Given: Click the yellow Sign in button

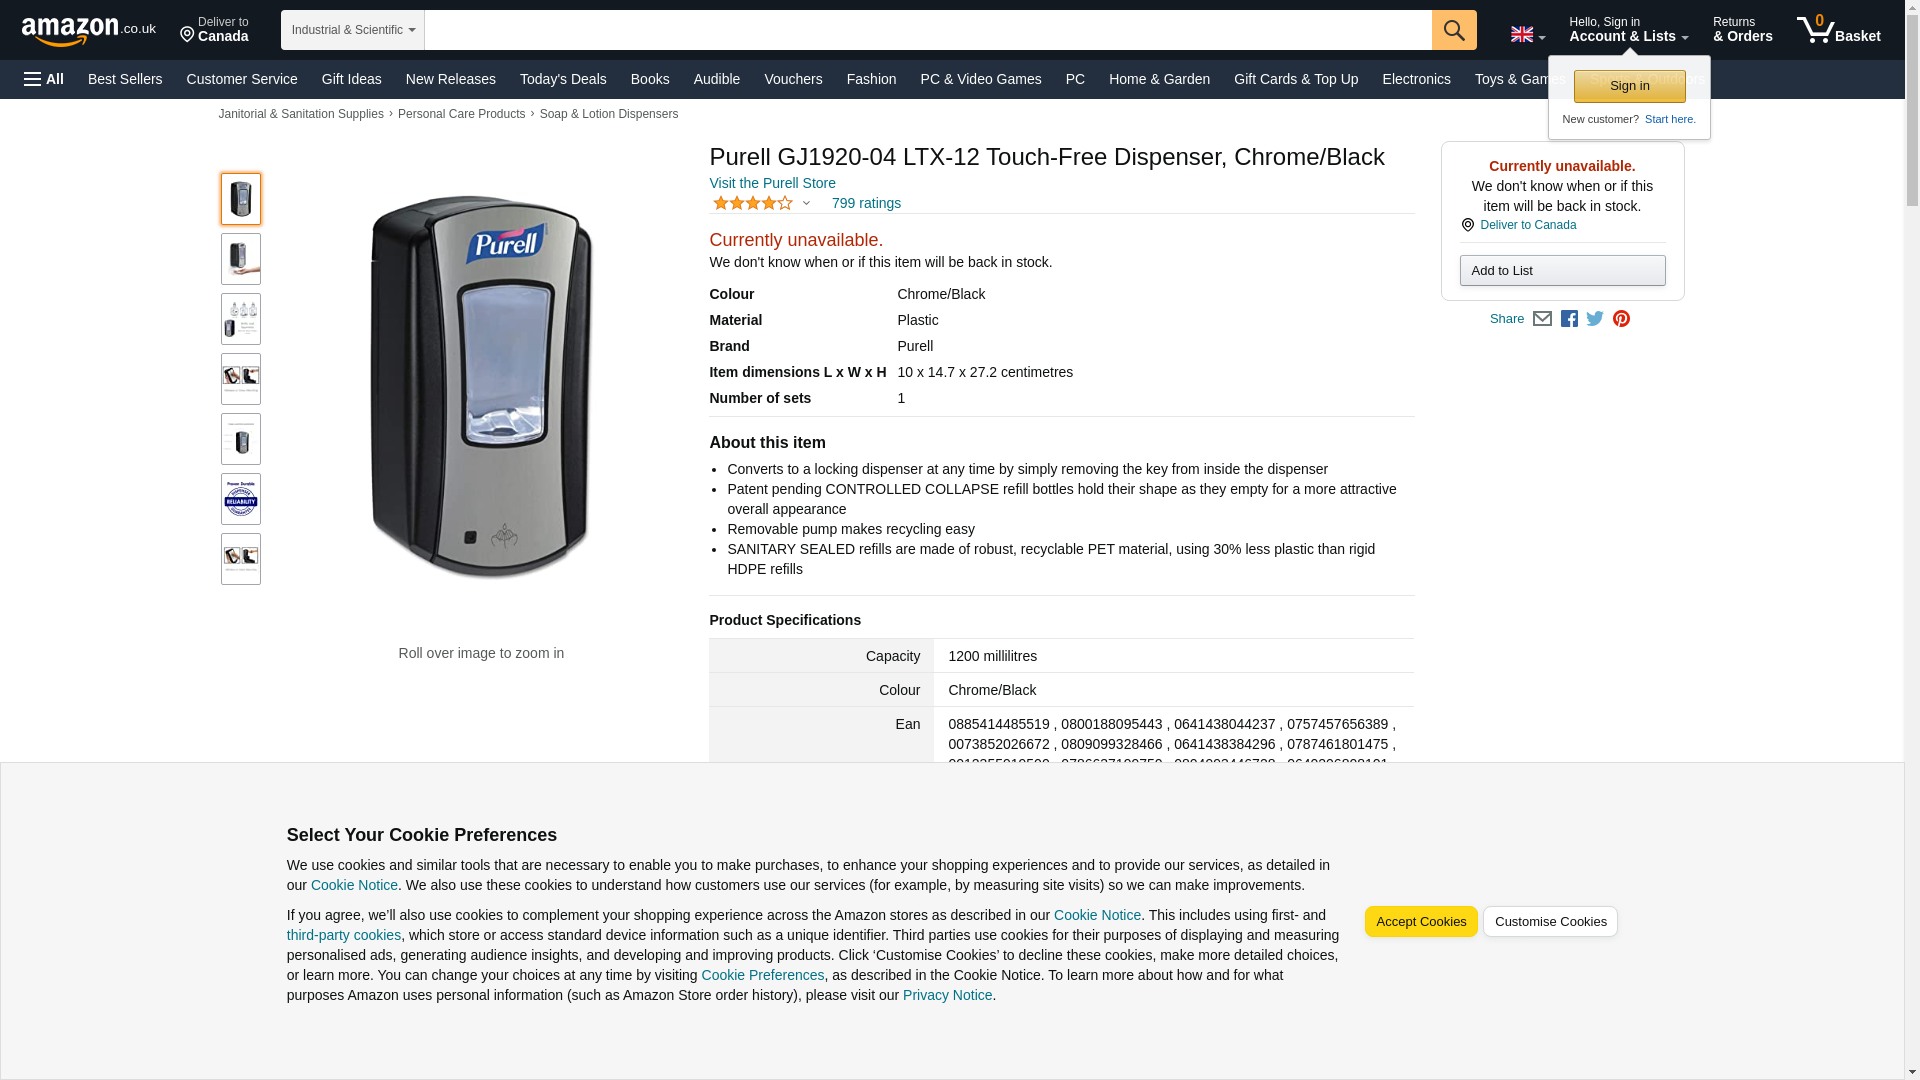Looking at the screenshot, I should coord(1629,86).
